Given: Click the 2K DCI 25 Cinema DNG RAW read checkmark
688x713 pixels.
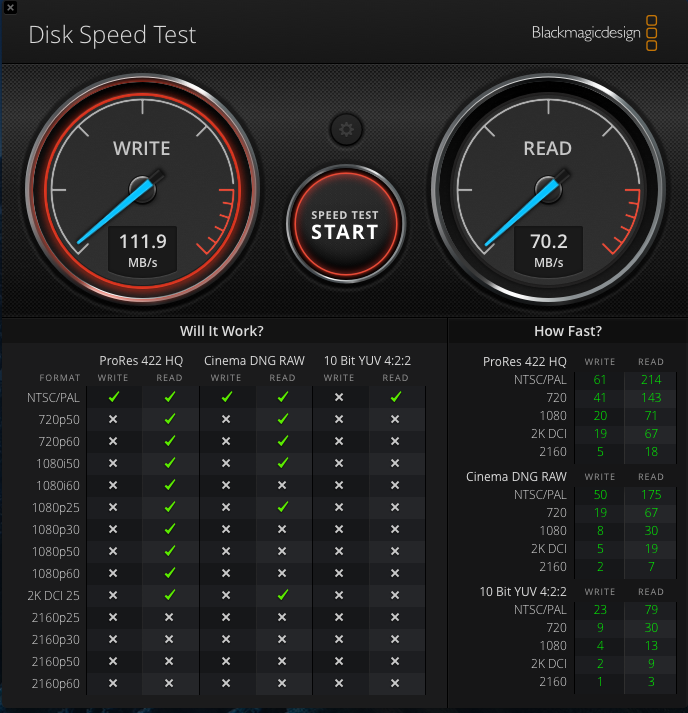Looking at the screenshot, I should (282, 594).
